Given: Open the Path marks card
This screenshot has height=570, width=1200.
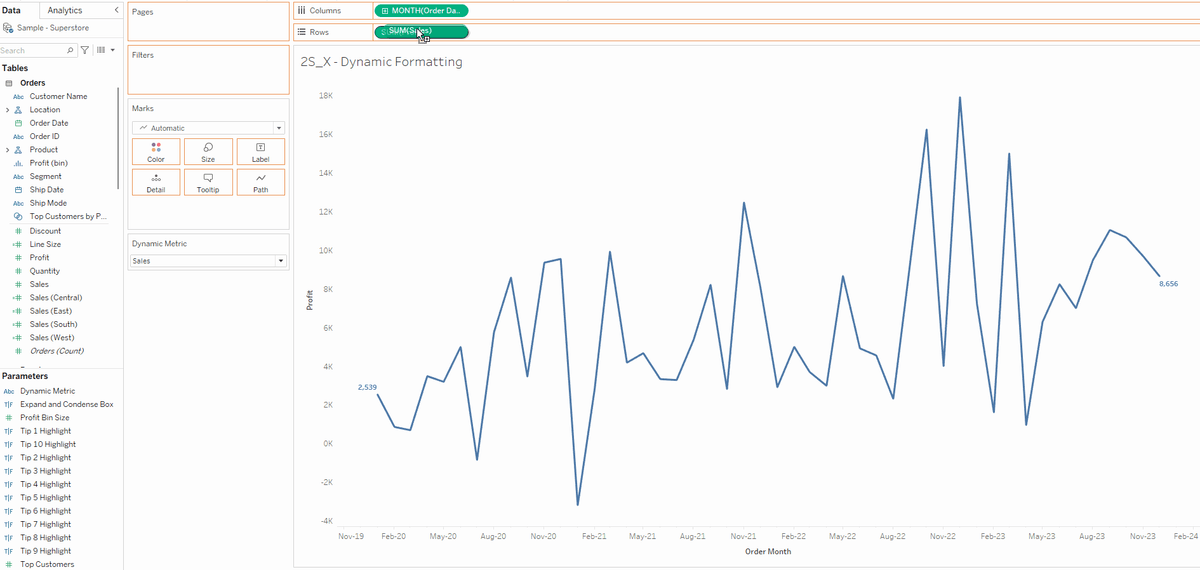Looking at the screenshot, I should (260, 182).
